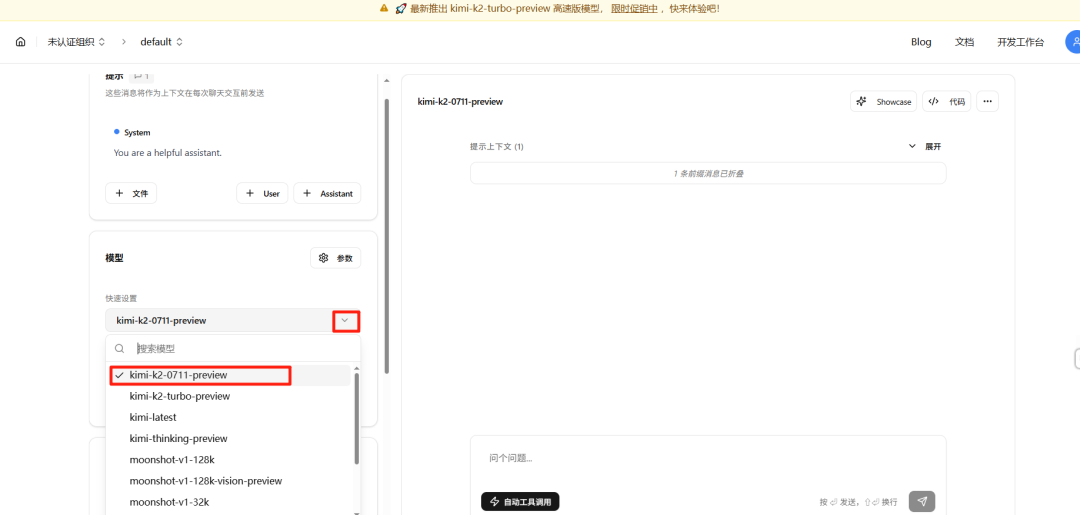
Task: Click the left panel vertical scrollbar
Action: click(387, 235)
